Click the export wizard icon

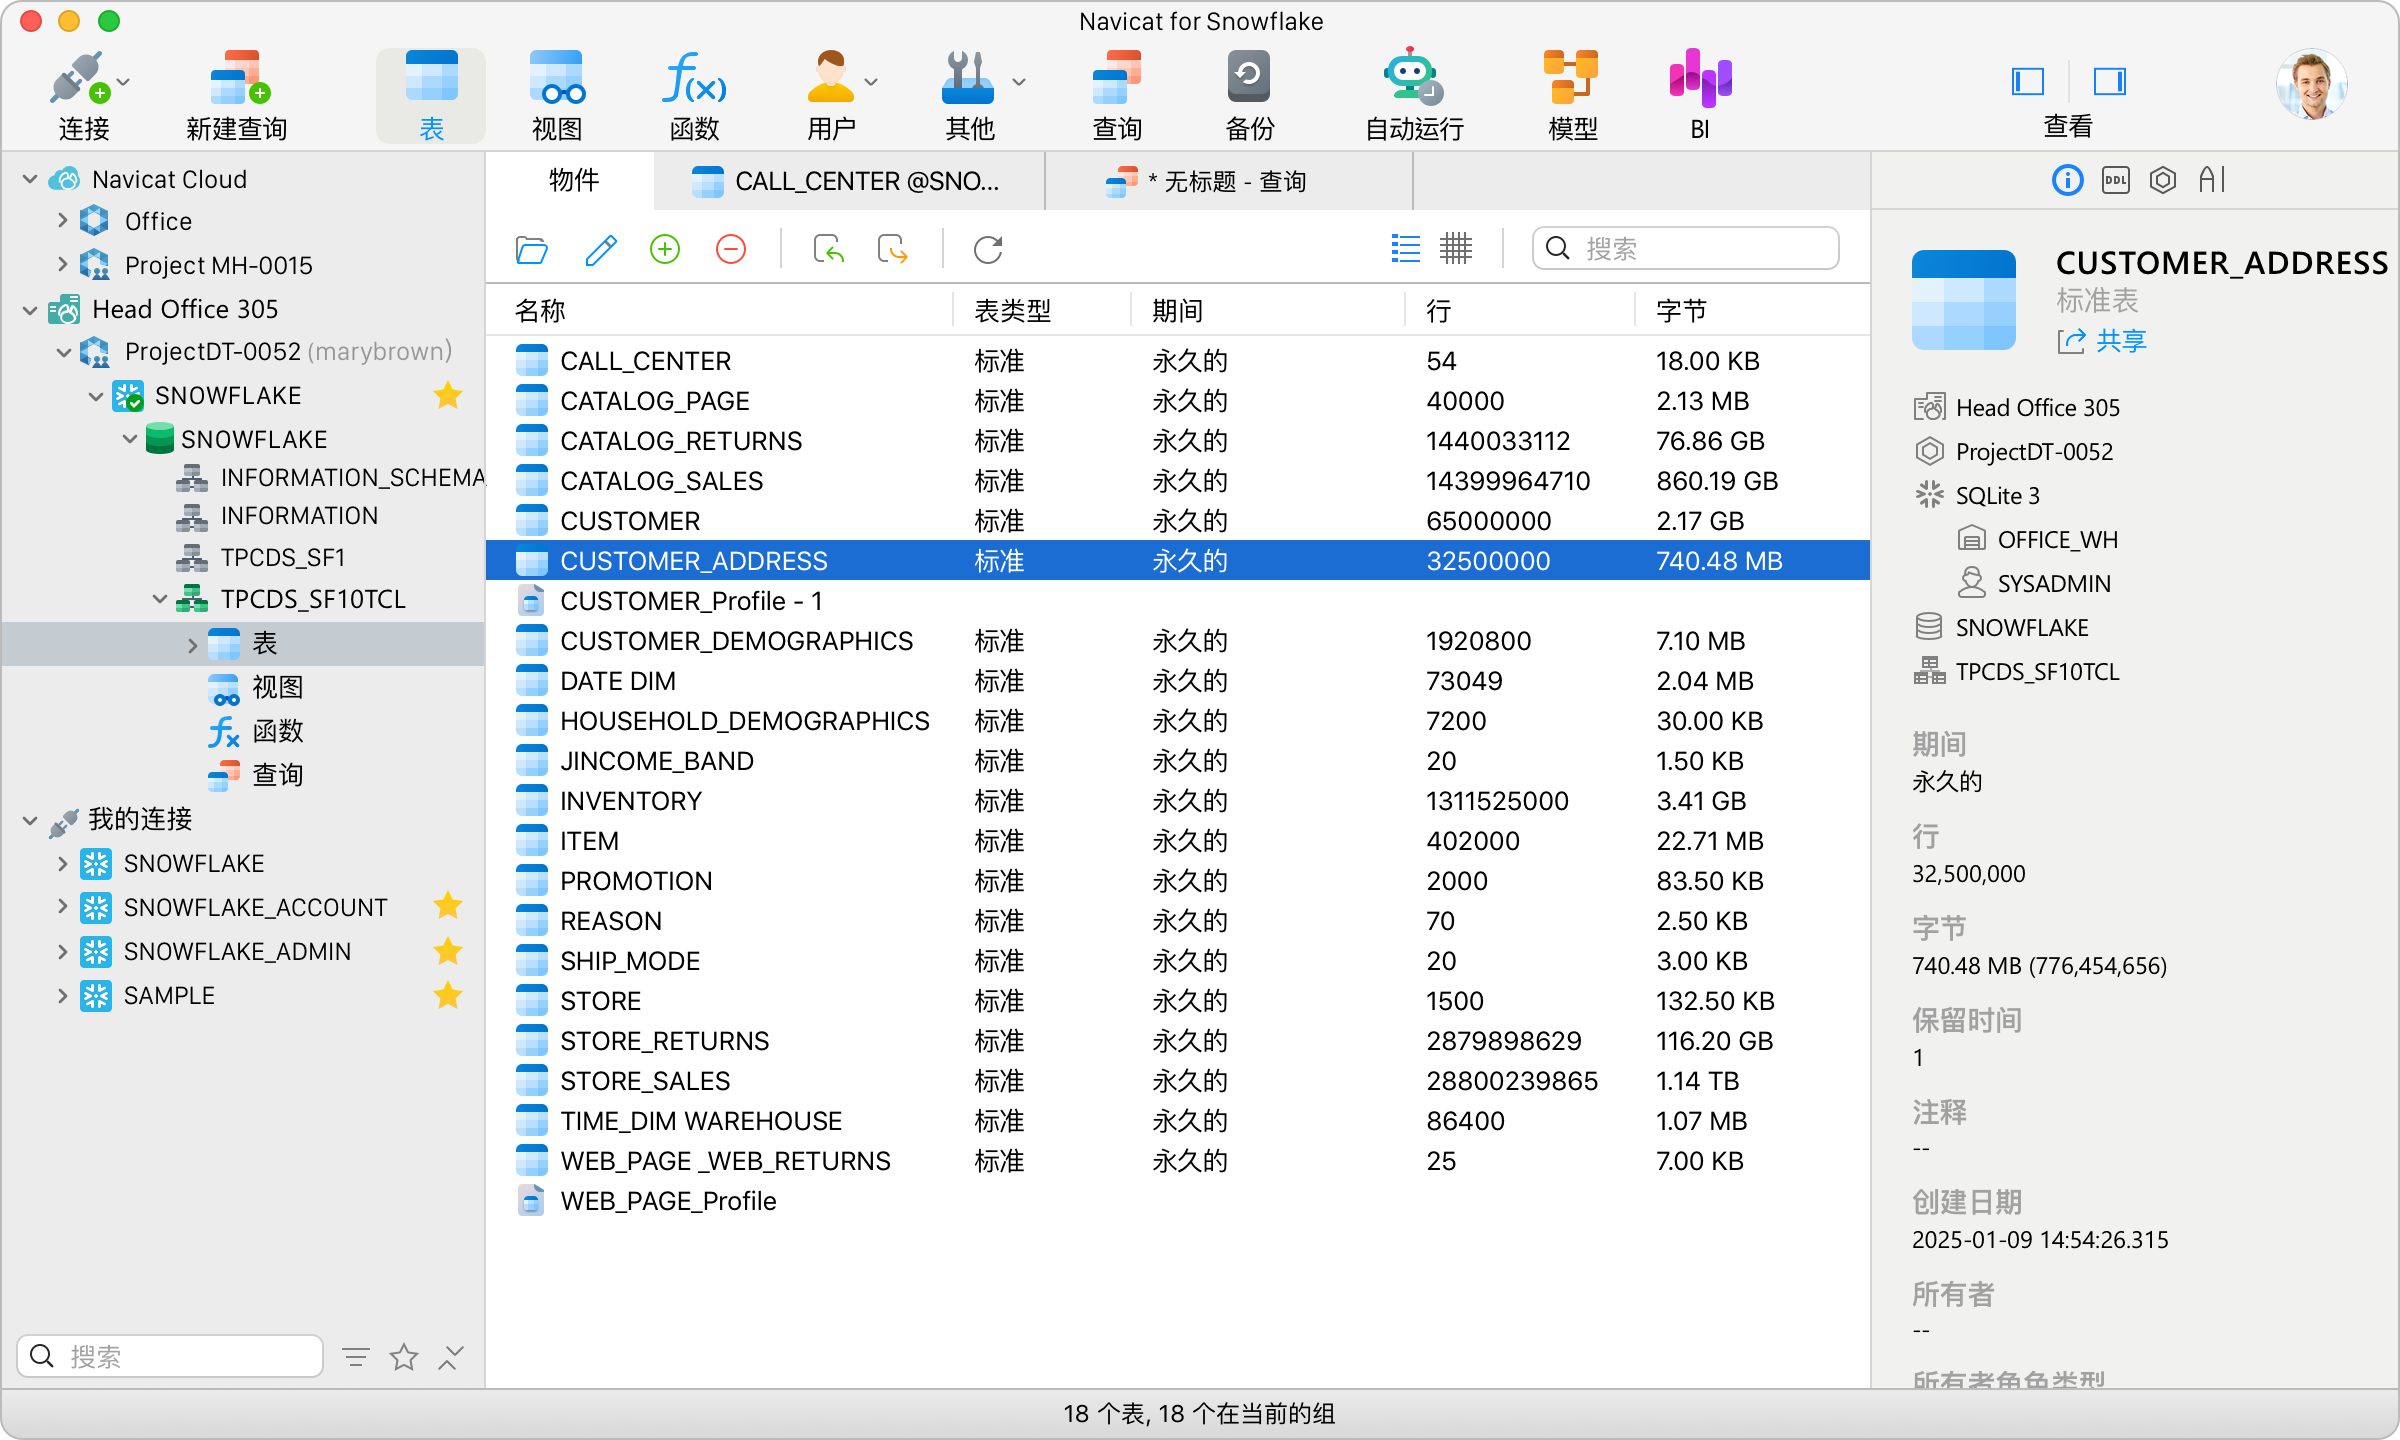pos(892,249)
